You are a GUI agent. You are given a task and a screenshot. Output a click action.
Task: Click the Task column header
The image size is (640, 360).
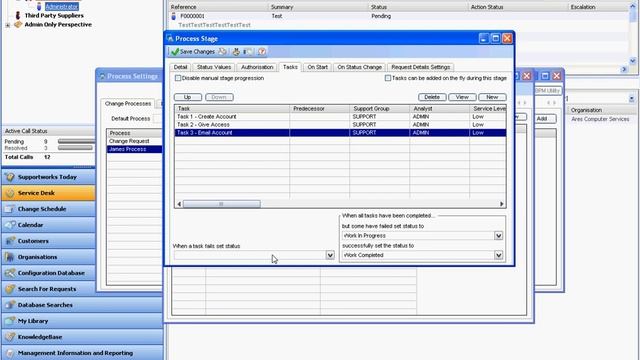[x=232, y=109]
